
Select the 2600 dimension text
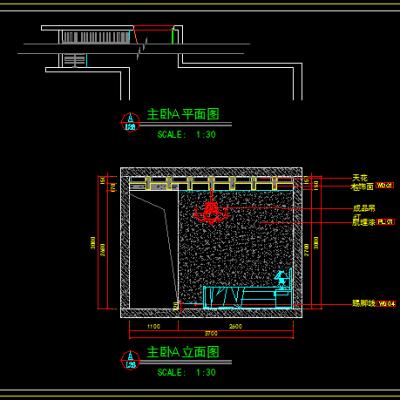pos(235,327)
